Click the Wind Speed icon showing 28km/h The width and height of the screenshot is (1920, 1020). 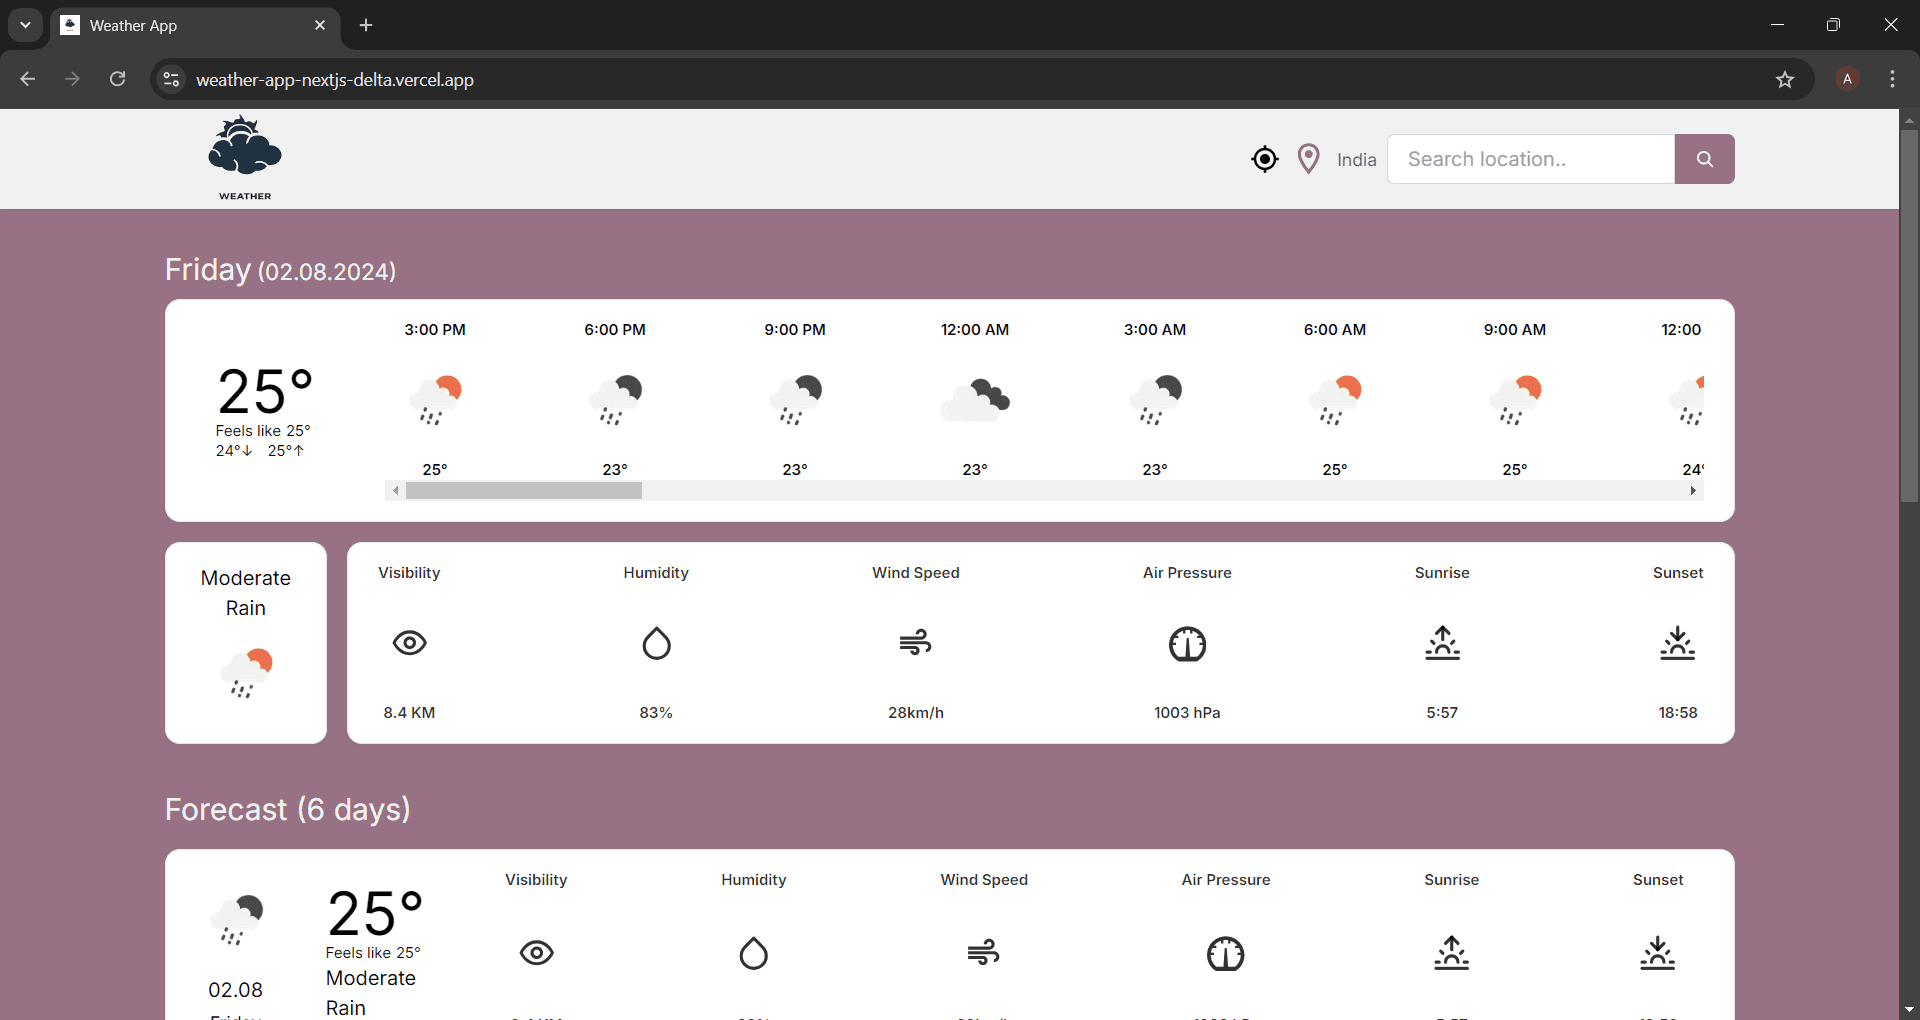pos(915,643)
